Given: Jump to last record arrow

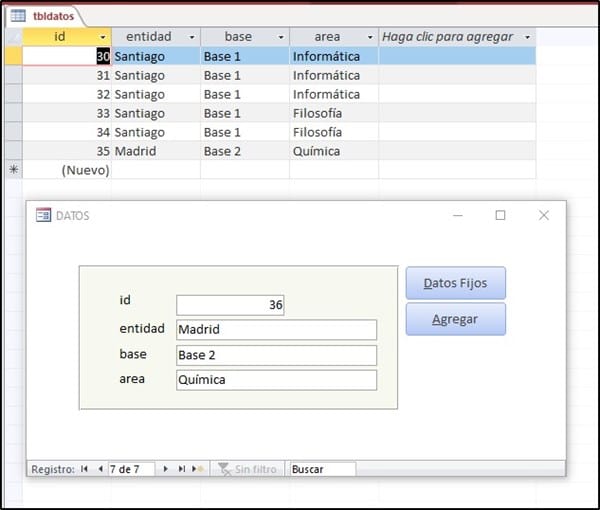Looking at the screenshot, I should point(182,469).
